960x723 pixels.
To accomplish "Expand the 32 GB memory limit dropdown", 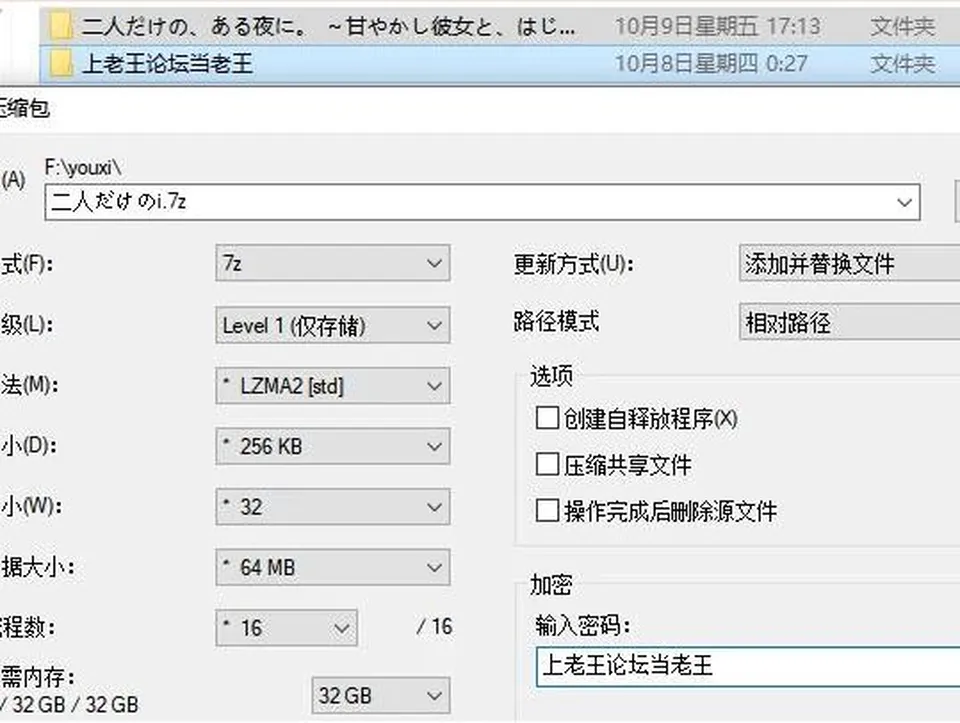I will 381,695.
